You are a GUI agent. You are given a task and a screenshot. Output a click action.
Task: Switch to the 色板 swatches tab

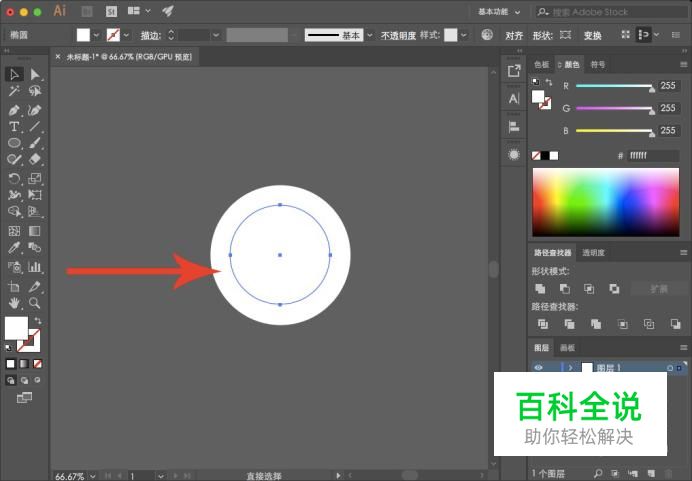tap(541, 64)
